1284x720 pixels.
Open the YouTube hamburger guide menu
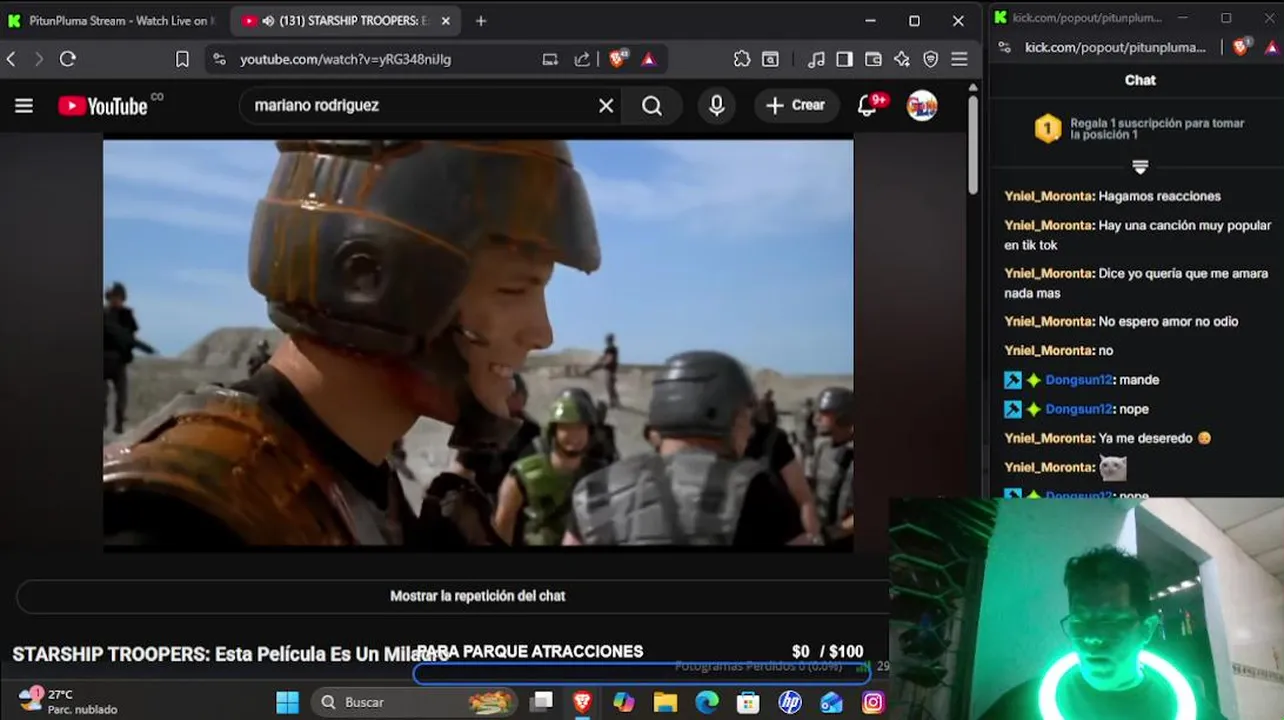(x=24, y=105)
